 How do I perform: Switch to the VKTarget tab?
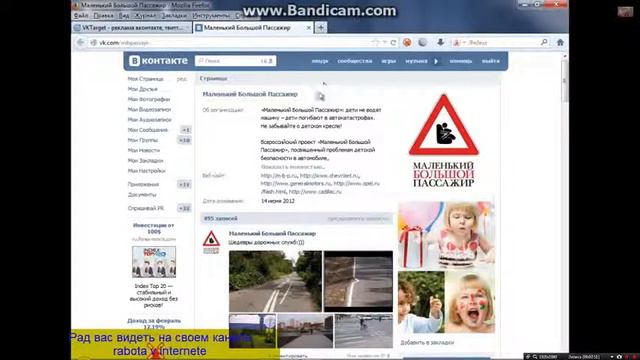132,28
